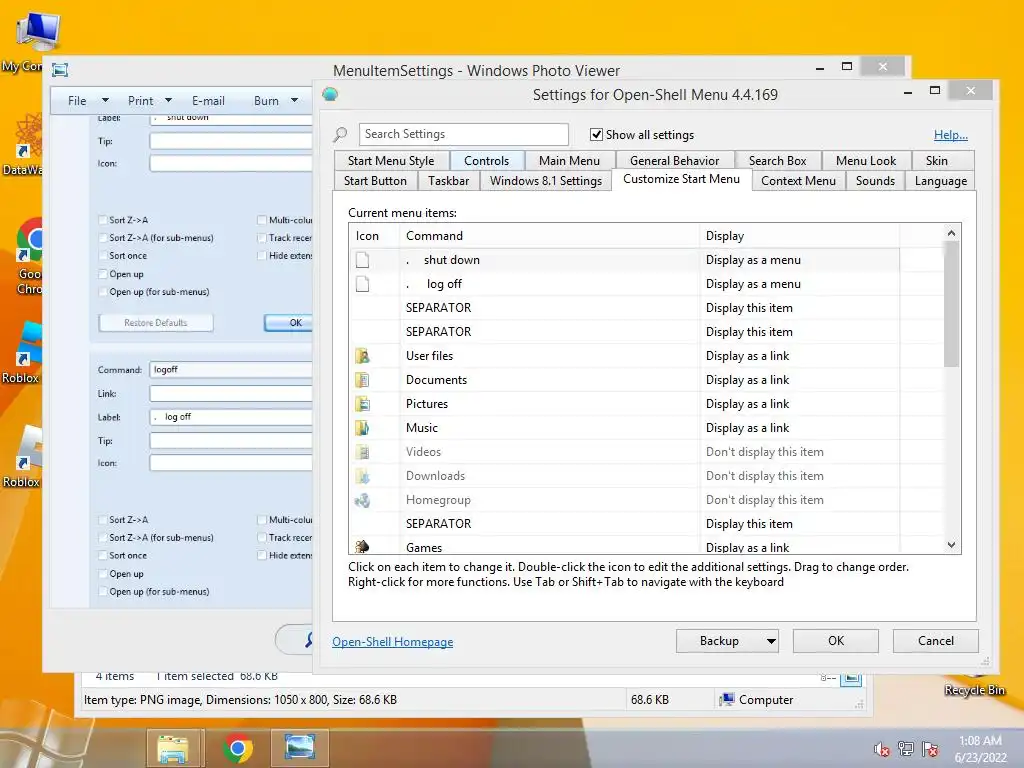Image resolution: width=1024 pixels, height=768 pixels.
Task: Click the Command column header
Action: click(549, 236)
